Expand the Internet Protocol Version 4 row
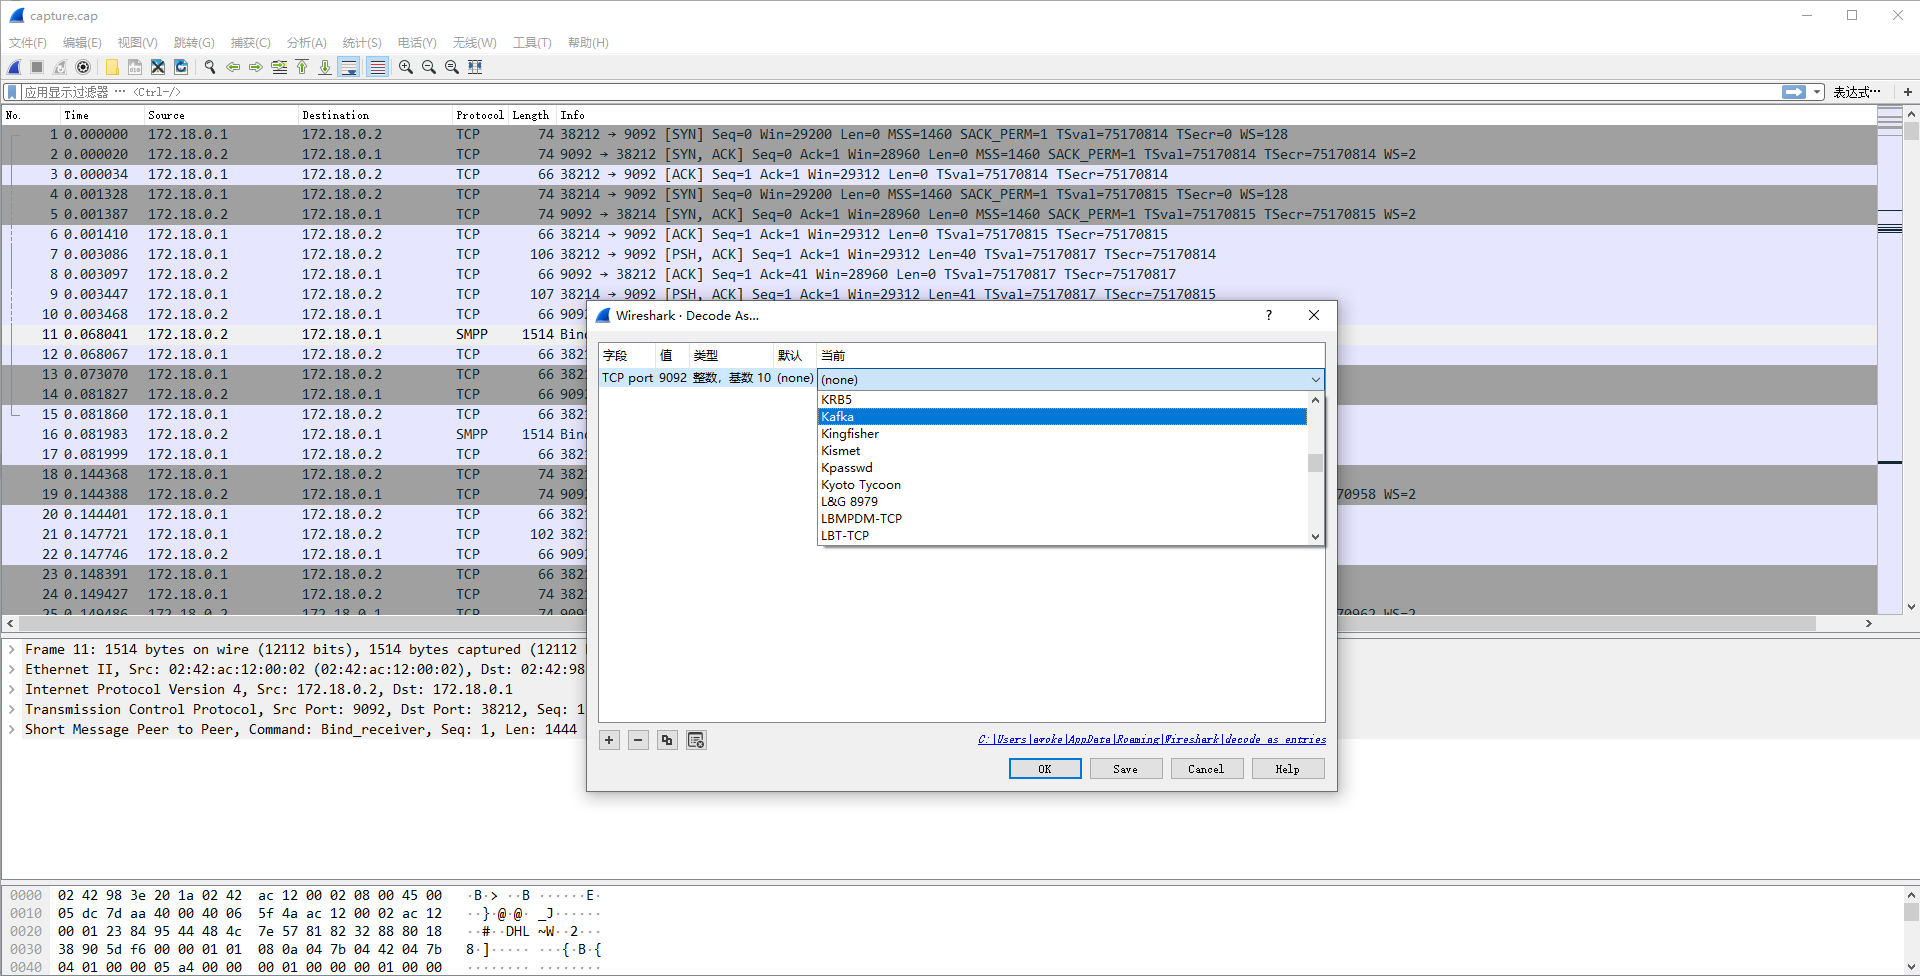Image resolution: width=1920 pixels, height=976 pixels. [12, 690]
